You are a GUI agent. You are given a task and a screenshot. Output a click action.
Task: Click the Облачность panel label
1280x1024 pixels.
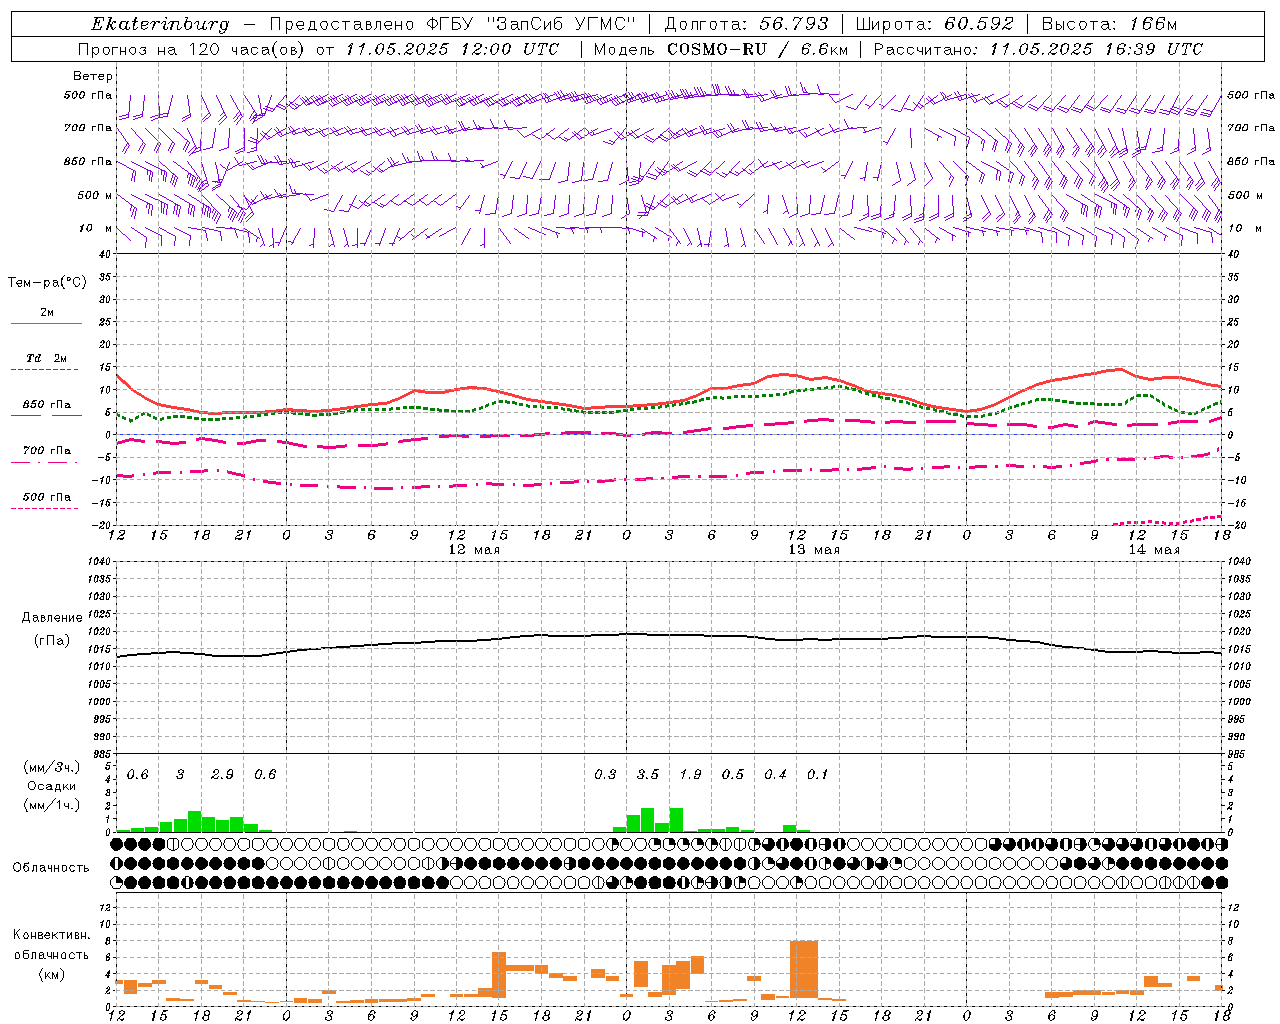coord(51,868)
